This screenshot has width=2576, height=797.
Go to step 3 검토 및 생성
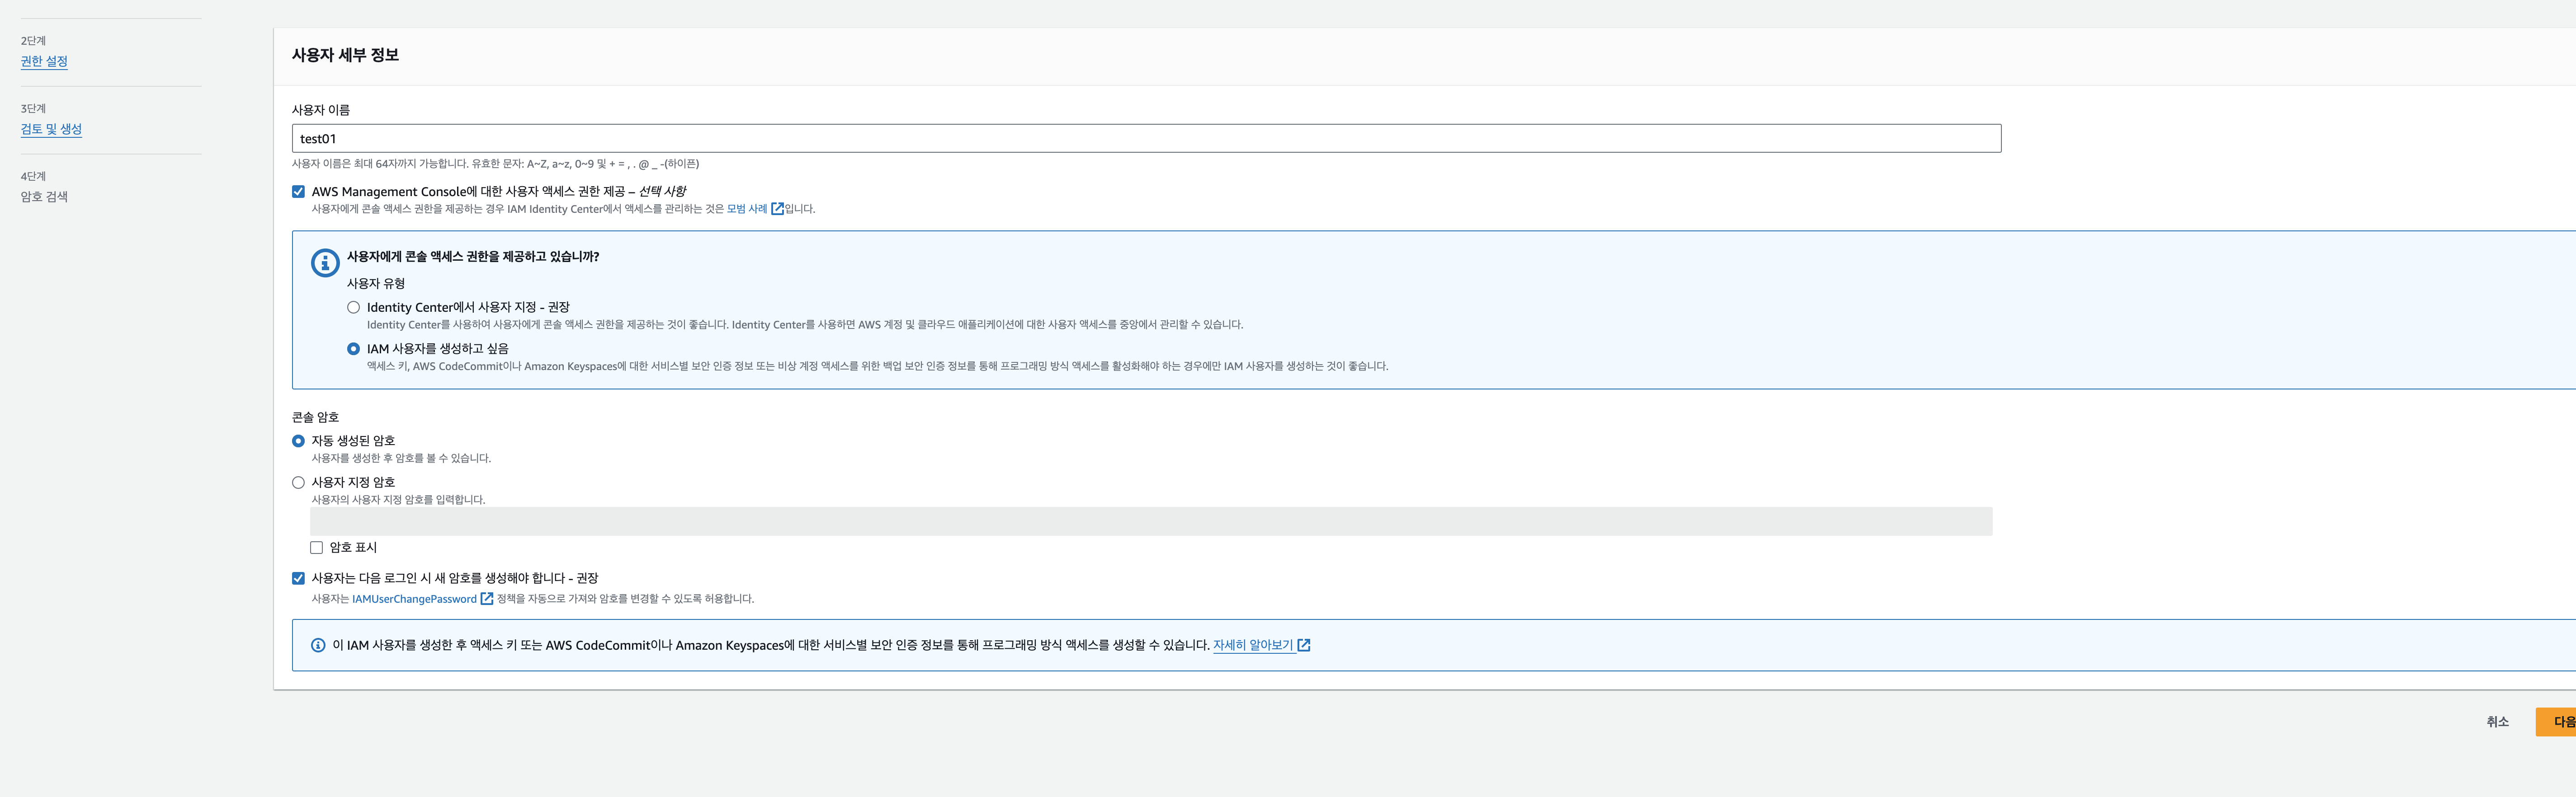click(x=51, y=129)
